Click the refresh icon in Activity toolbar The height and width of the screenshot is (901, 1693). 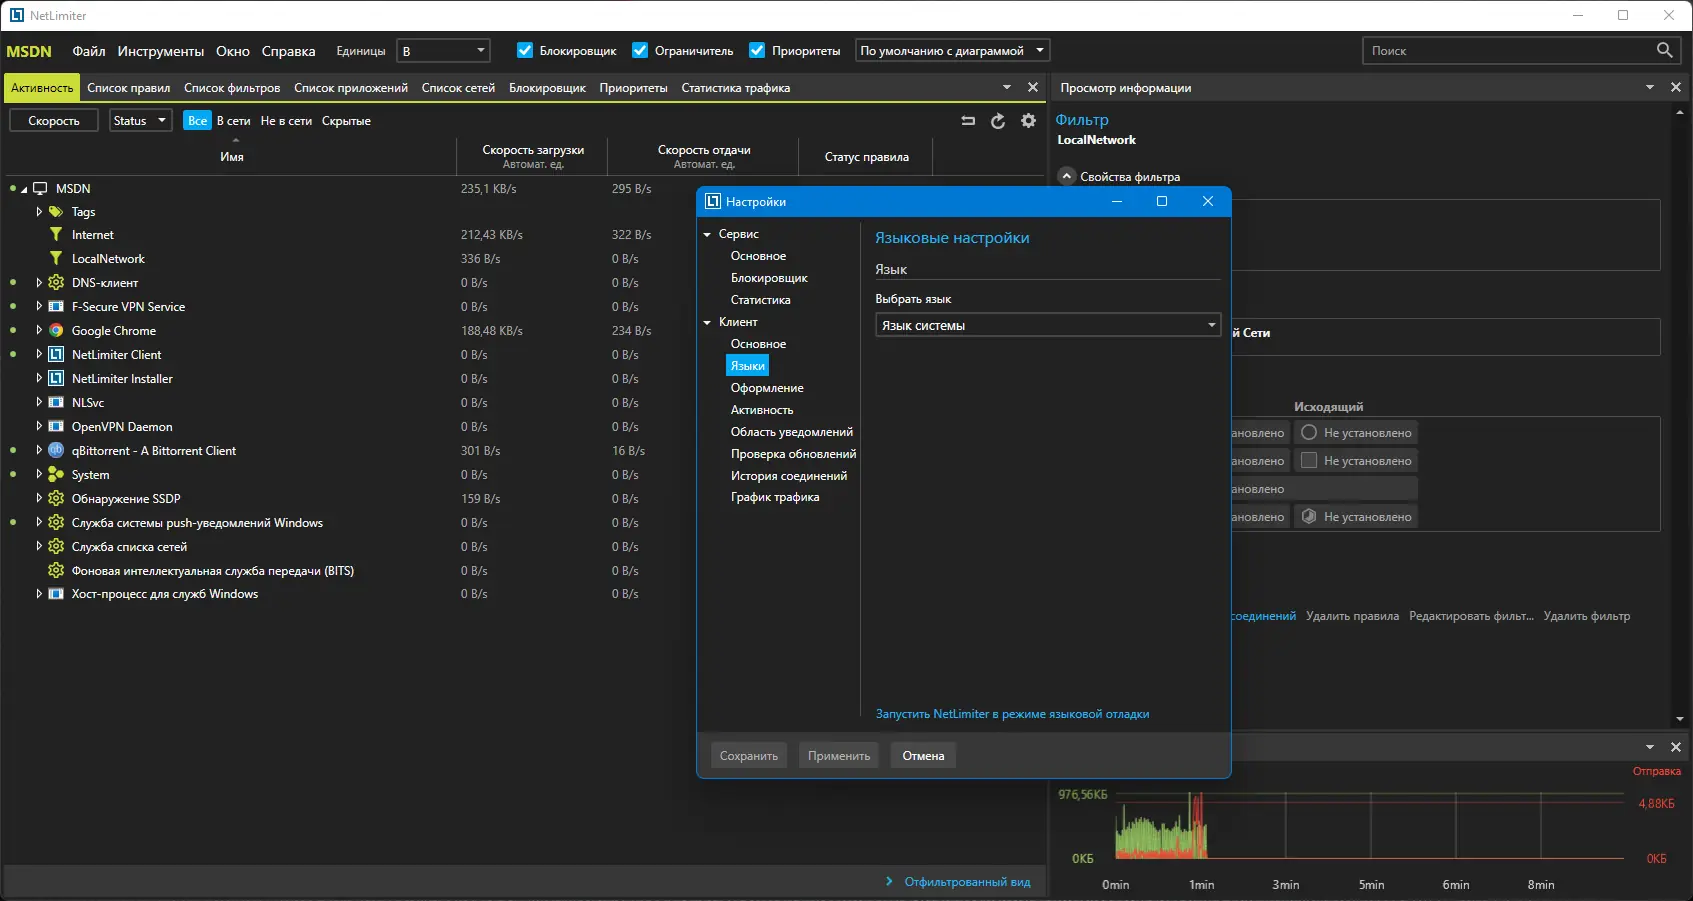997,121
